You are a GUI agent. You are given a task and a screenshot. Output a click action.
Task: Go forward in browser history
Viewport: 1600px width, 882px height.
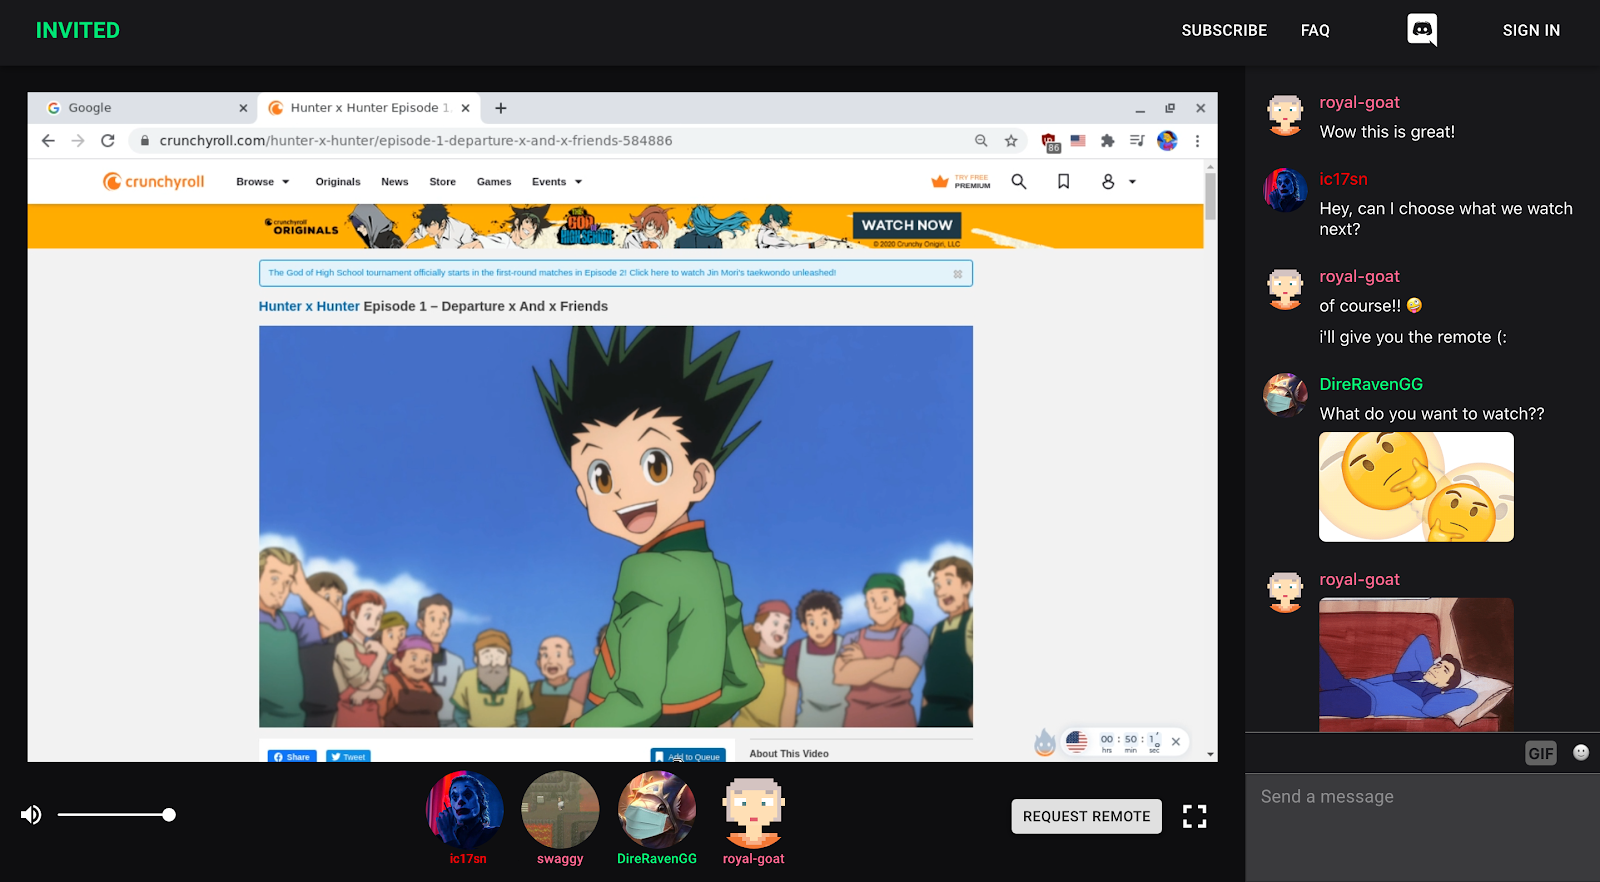click(78, 141)
